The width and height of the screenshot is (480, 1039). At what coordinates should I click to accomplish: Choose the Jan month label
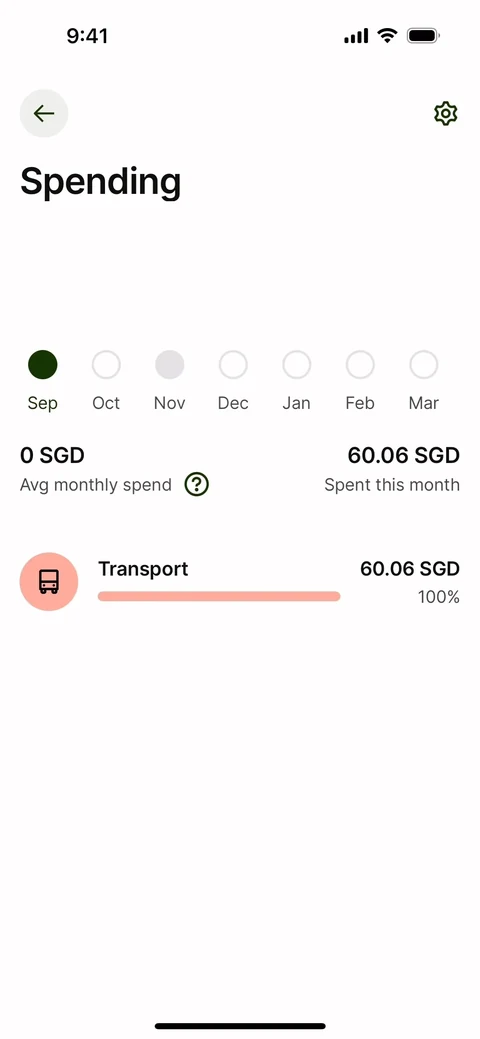[296, 403]
